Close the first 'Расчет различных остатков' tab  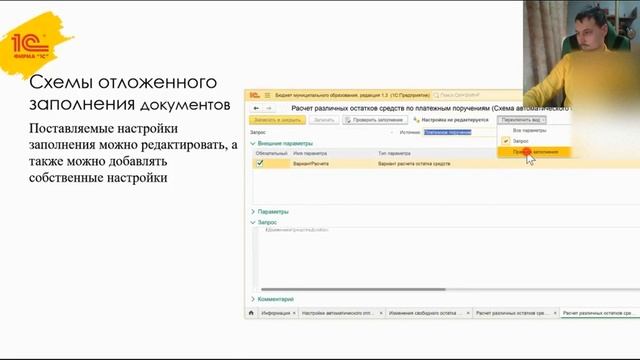coord(555,313)
